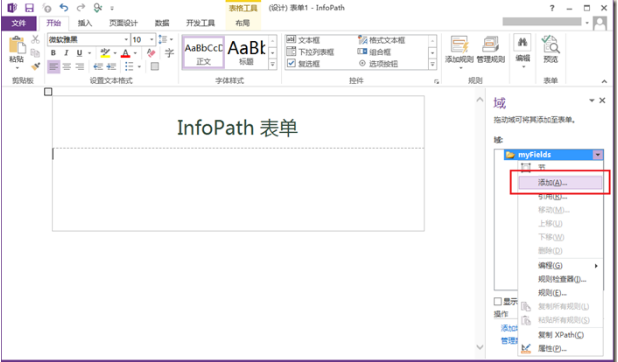The image size is (618, 362).
Task: Switch to the Page Design (页面设计) tab
Action: 123,23
